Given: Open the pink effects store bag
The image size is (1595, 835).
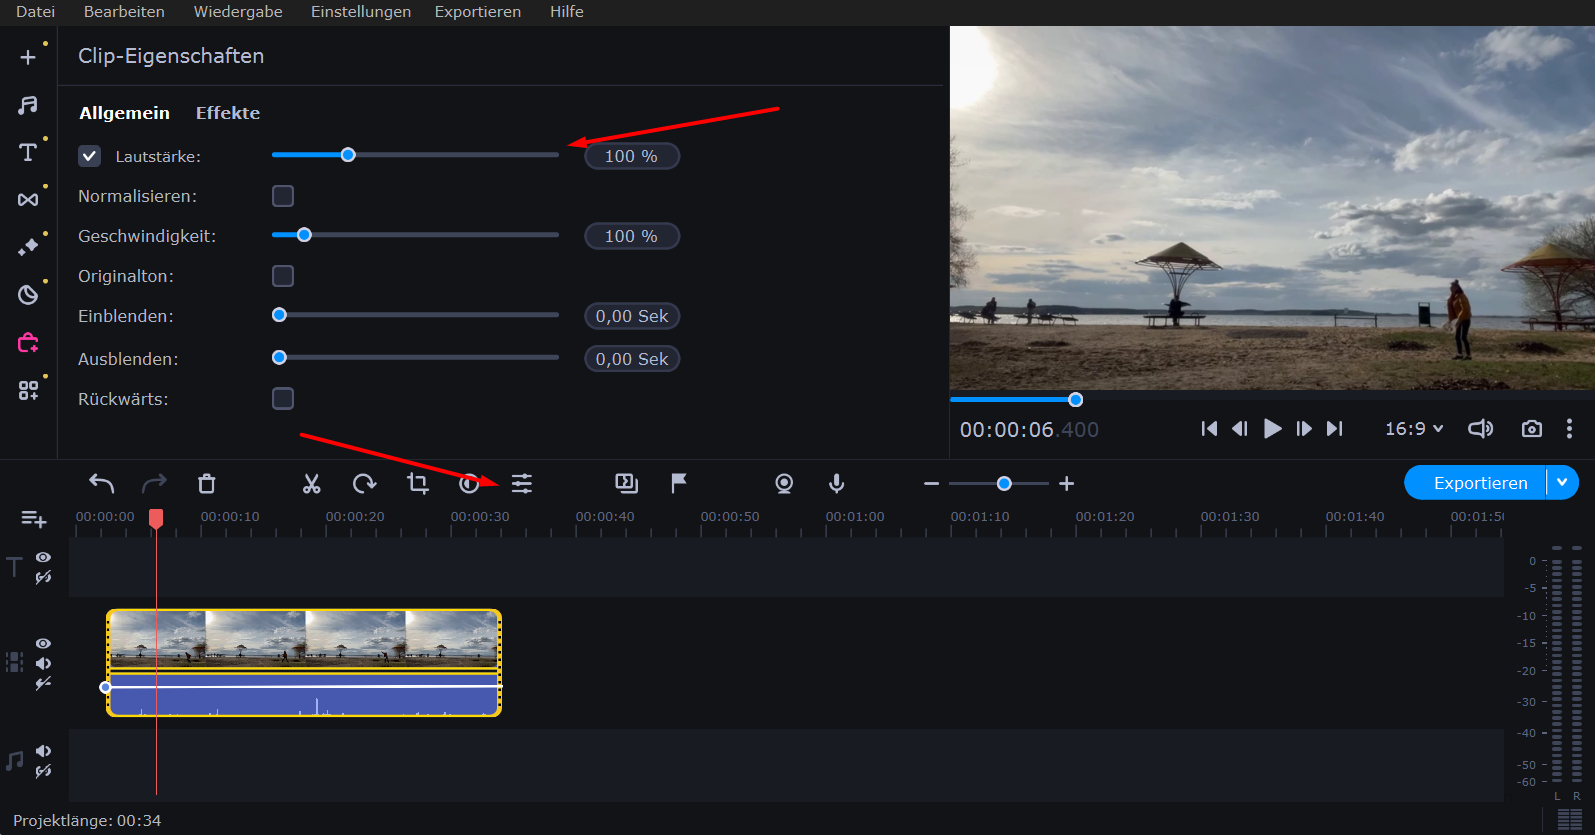Looking at the screenshot, I should point(28,343).
